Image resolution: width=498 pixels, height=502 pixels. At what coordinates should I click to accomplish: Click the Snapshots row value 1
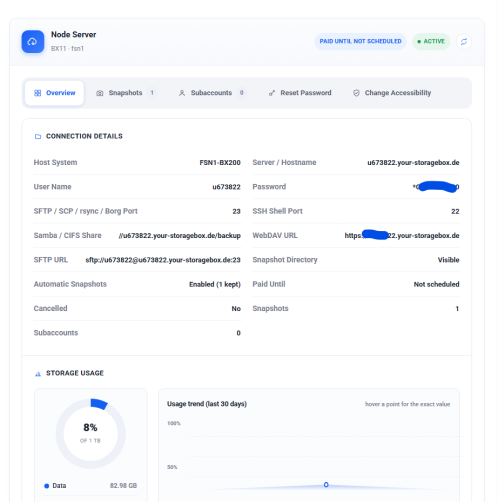tap(457, 309)
